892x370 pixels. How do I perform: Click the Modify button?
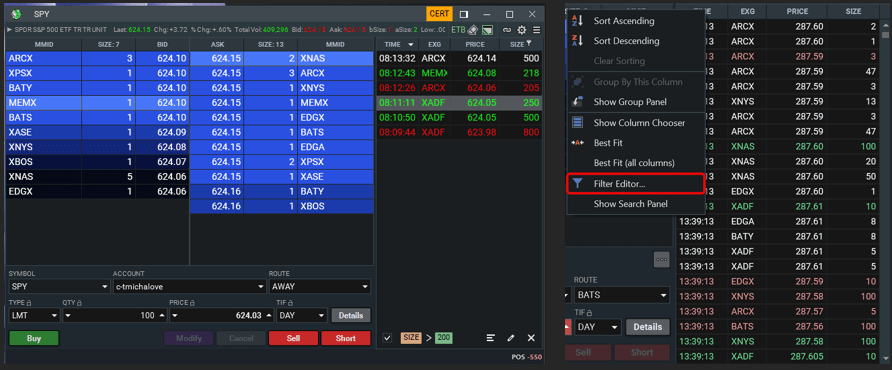[x=188, y=338]
